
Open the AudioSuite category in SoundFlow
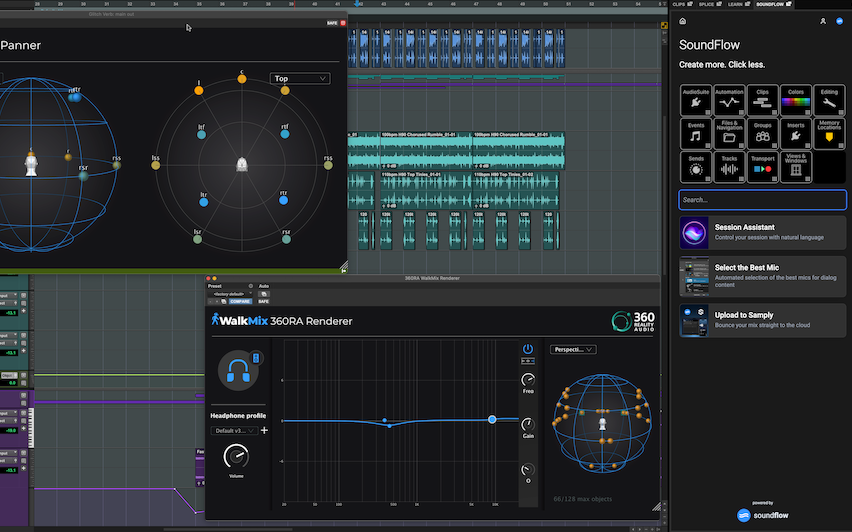tap(695, 100)
